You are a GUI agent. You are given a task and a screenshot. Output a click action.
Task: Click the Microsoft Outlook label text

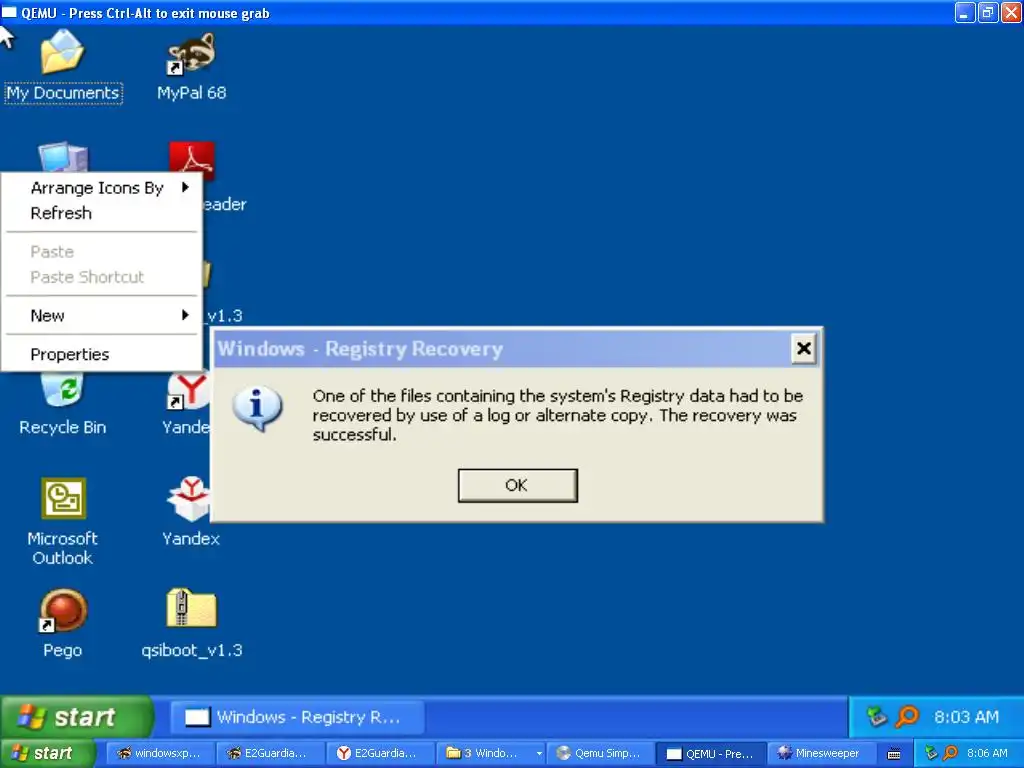coord(63,548)
